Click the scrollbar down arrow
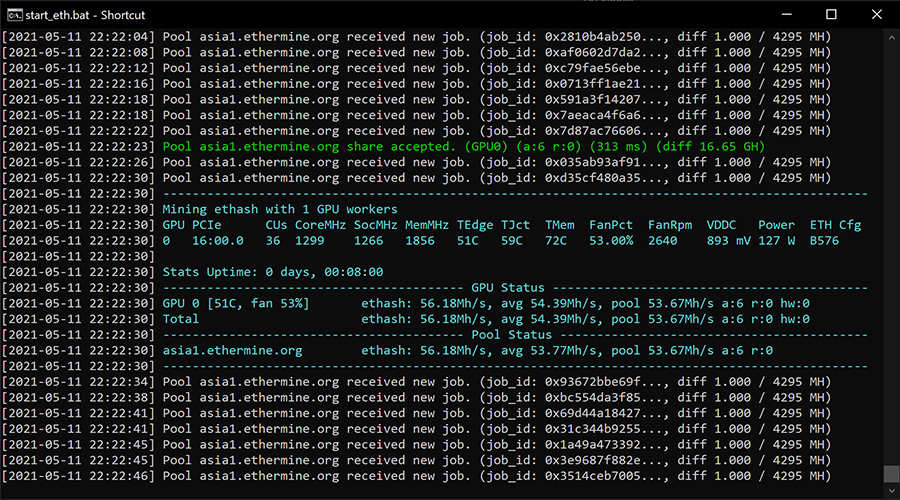 [891, 491]
